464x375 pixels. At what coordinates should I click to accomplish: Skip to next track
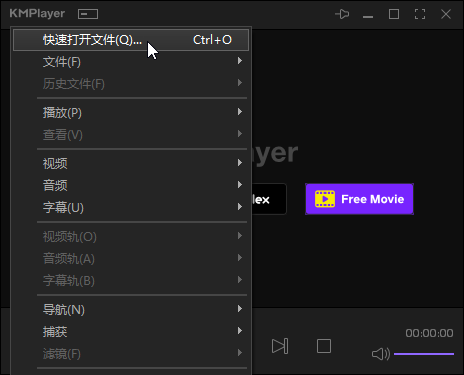(280, 346)
